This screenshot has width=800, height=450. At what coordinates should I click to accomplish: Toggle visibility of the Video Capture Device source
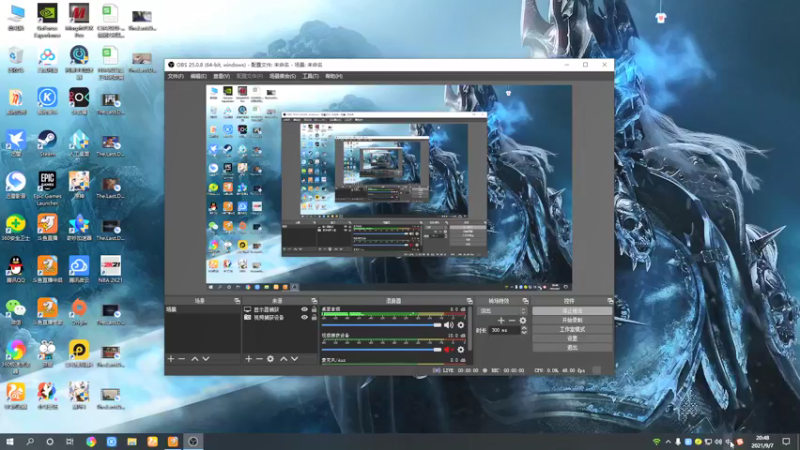(305, 317)
